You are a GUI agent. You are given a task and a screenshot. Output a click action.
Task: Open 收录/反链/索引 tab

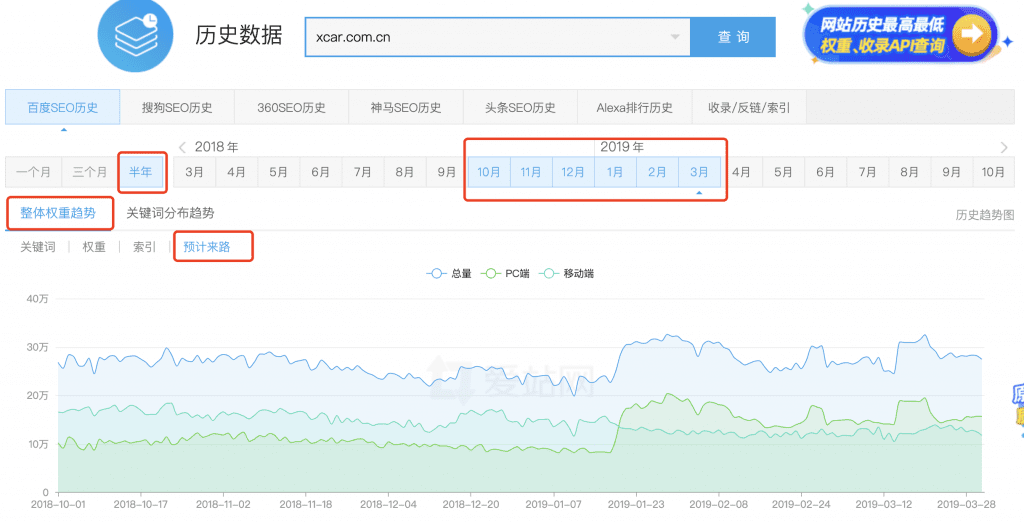point(748,107)
